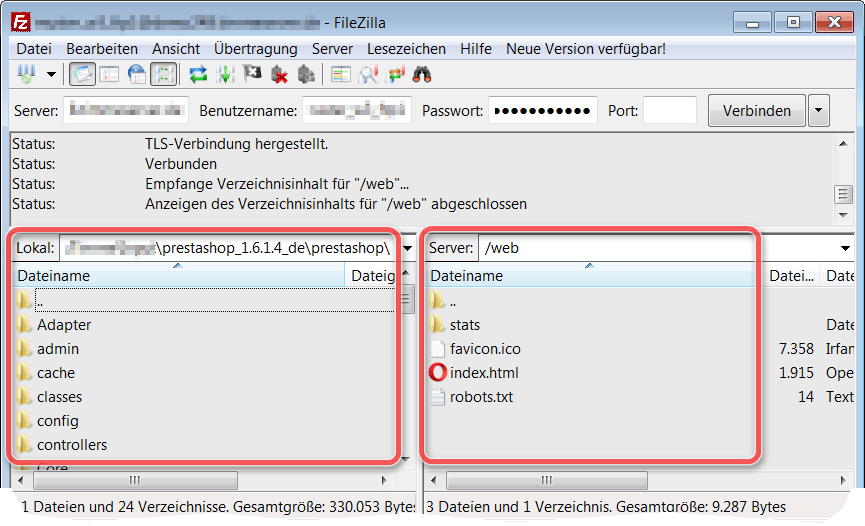Open the Übertragung menu

(255, 49)
